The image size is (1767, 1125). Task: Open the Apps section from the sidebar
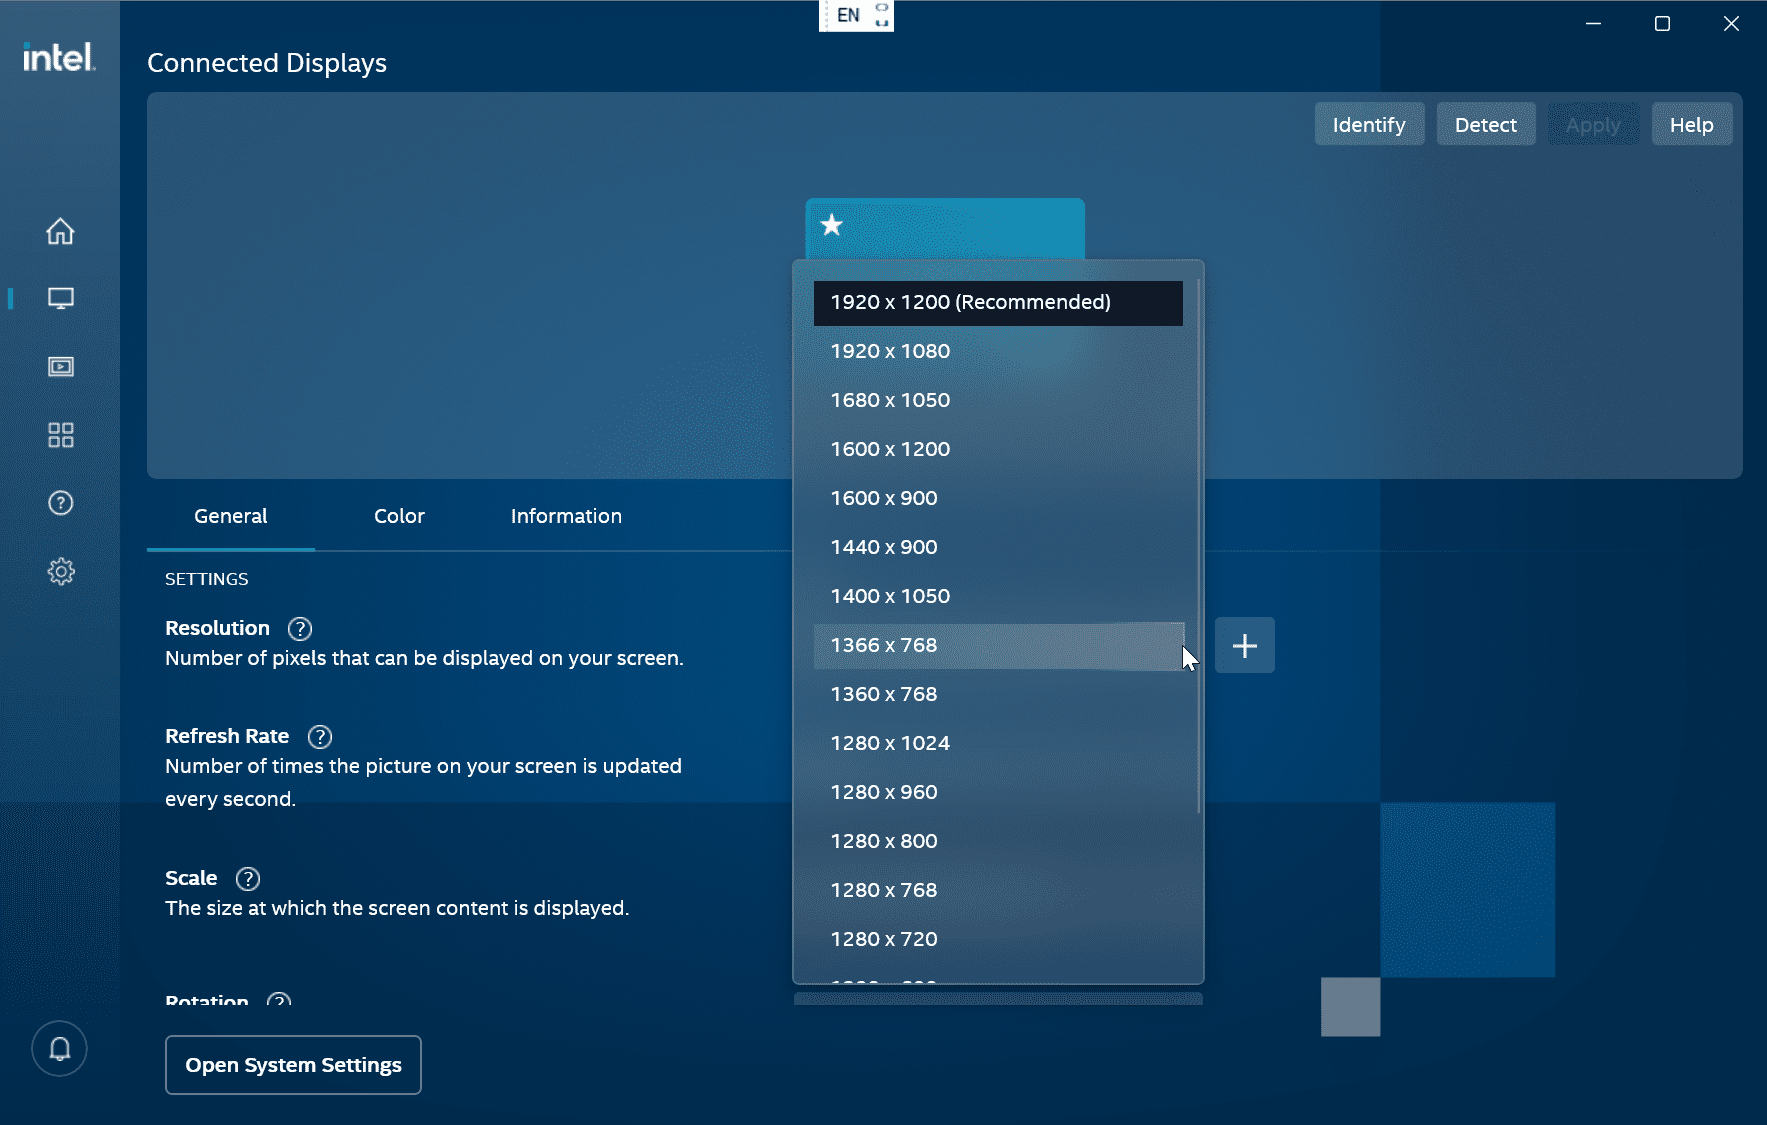click(60, 434)
